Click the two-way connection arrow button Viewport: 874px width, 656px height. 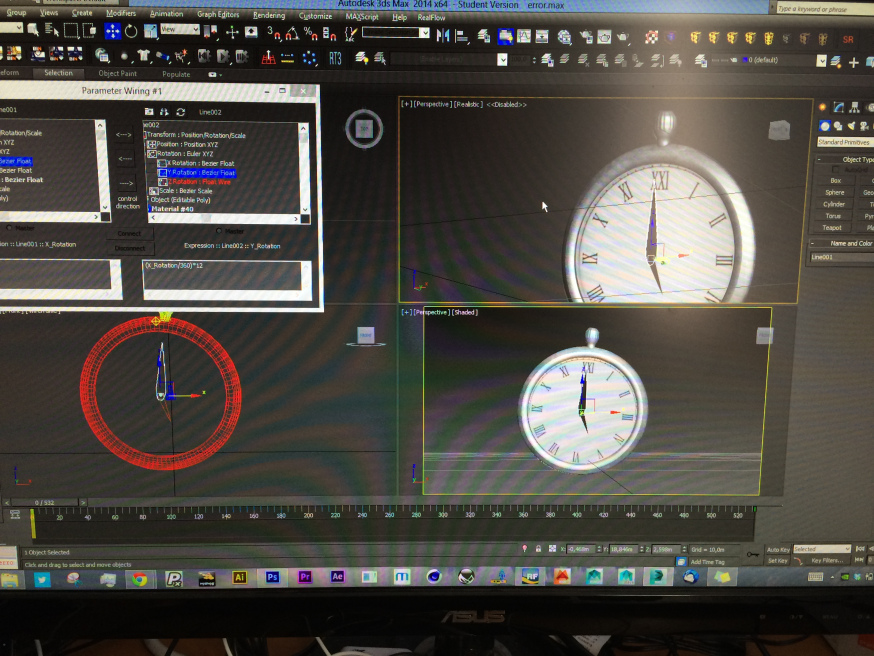click(x=124, y=134)
